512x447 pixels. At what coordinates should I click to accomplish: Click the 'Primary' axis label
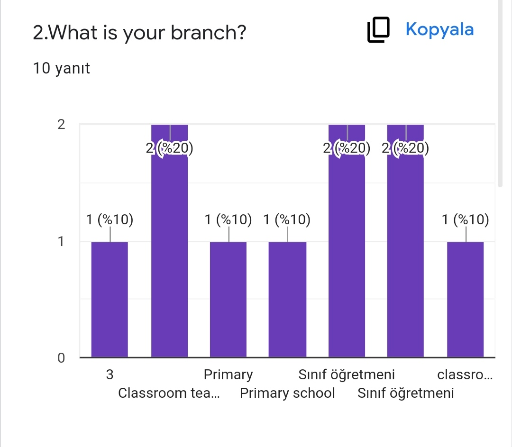[x=228, y=375]
